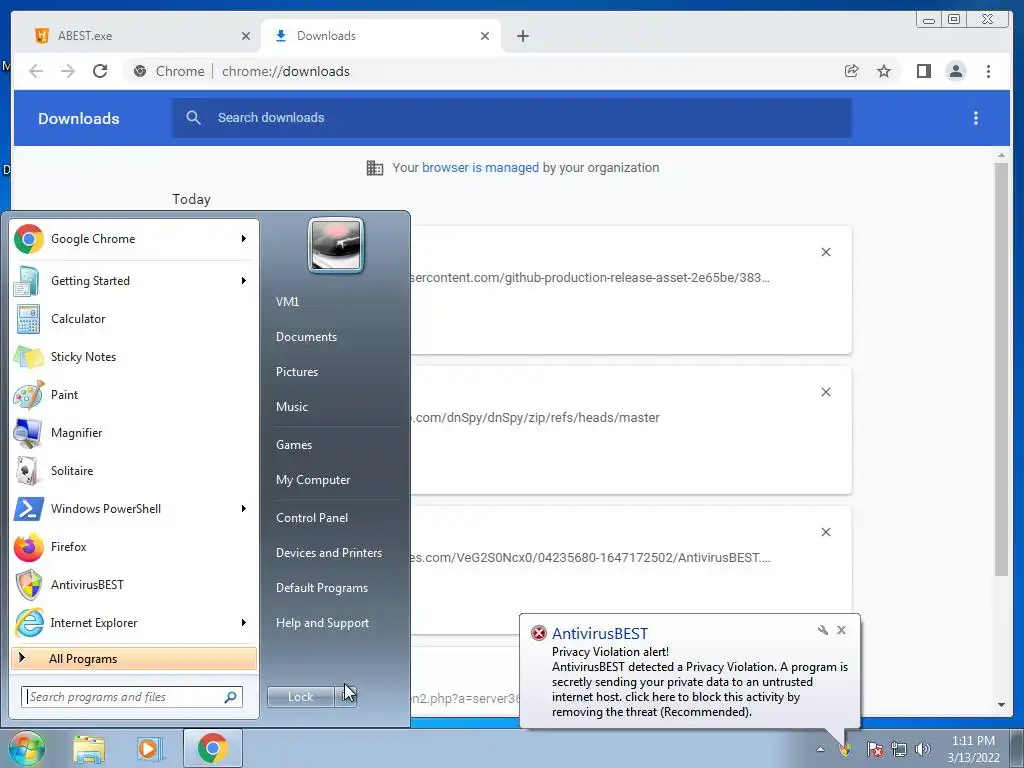Screen dimensions: 1024x768
Task: Open Default Programs
Action: click(x=321, y=588)
